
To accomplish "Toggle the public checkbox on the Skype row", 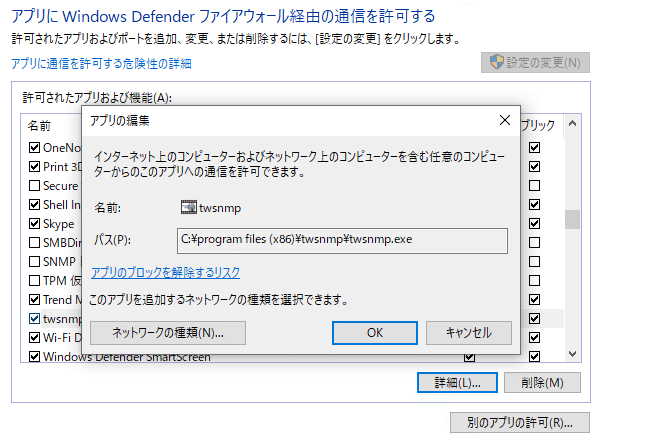I will 534,224.
